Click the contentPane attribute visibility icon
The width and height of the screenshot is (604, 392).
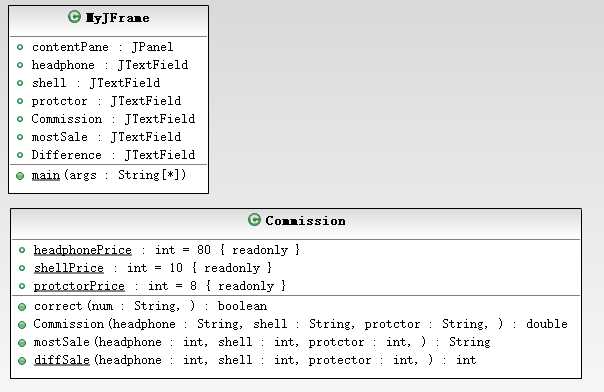point(20,47)
